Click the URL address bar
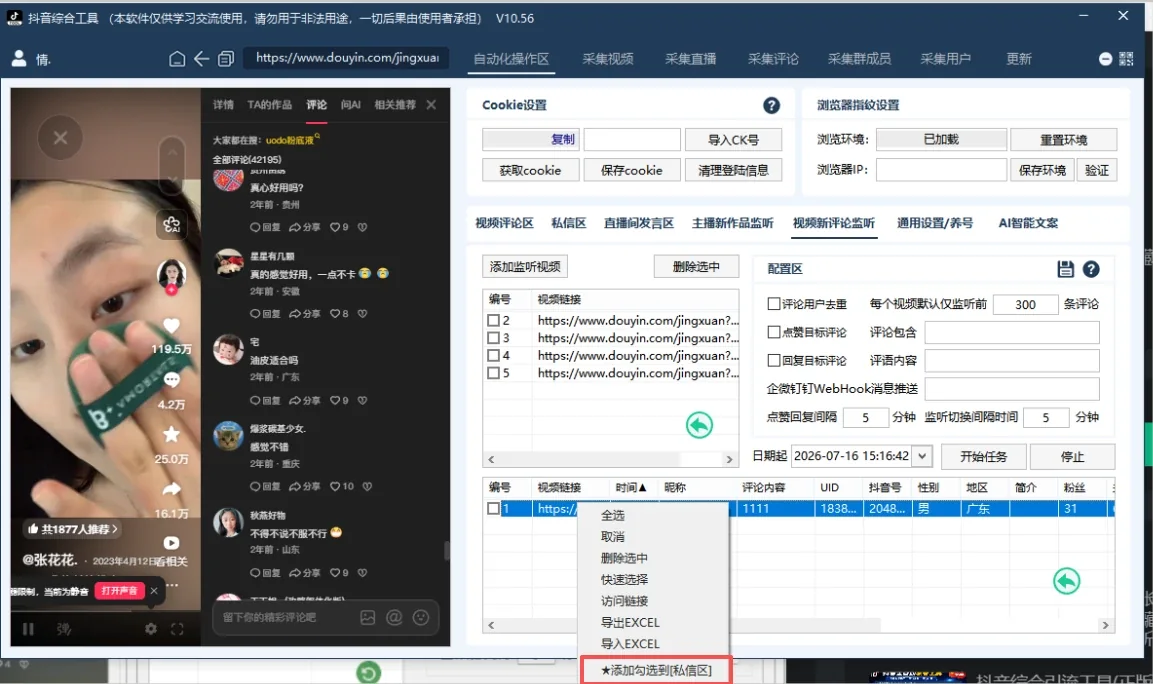1153x684 pixels. click(x=346, y=58)
